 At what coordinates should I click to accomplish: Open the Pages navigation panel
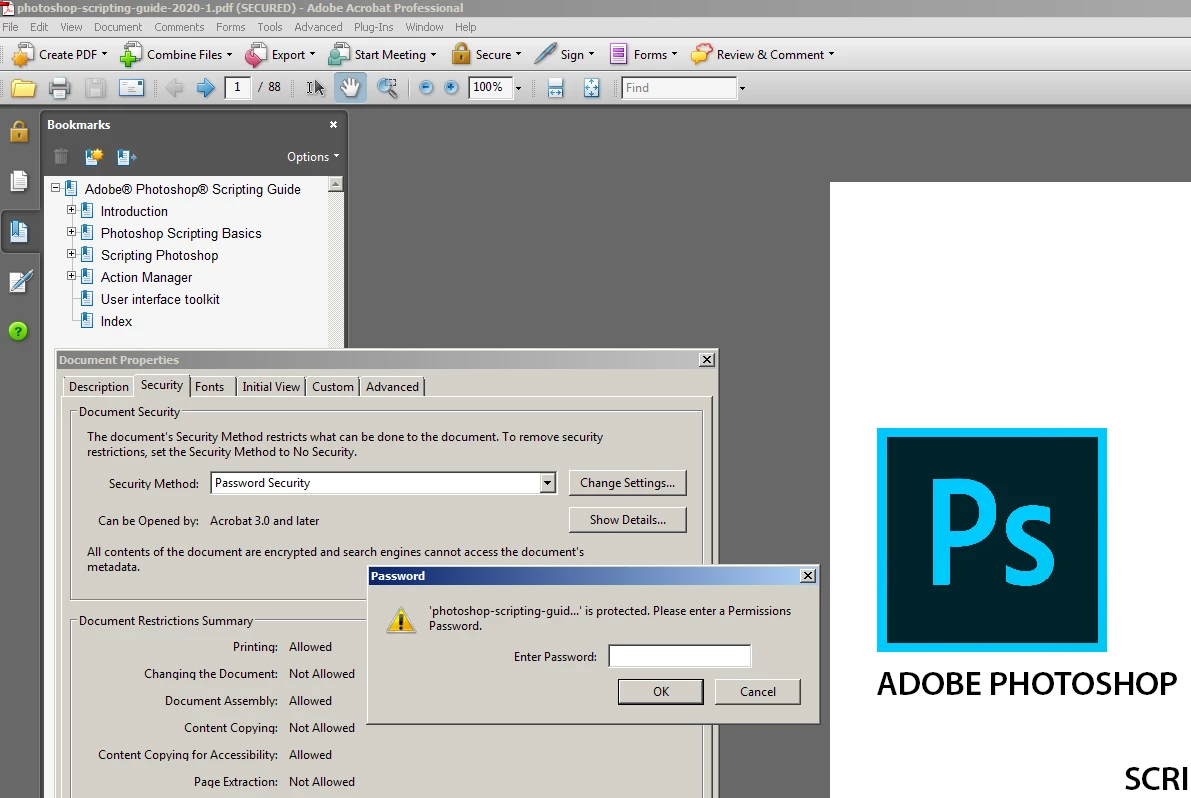point(19,181)
